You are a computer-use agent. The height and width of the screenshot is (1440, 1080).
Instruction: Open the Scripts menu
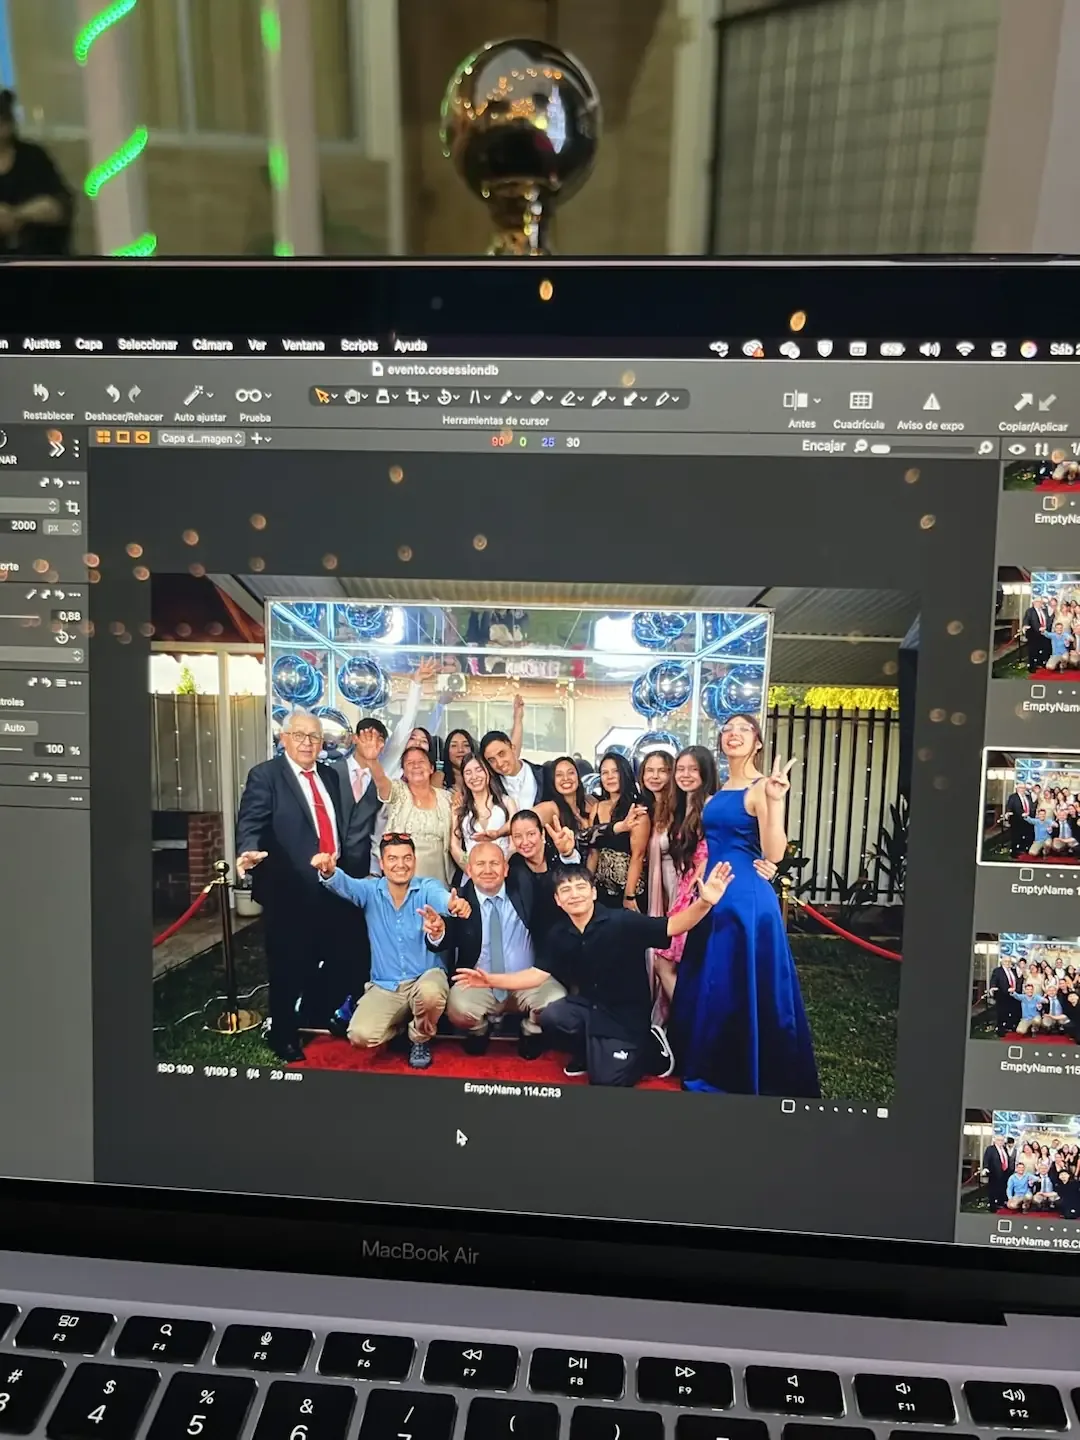pyautogui.click(x=359, y=345)
